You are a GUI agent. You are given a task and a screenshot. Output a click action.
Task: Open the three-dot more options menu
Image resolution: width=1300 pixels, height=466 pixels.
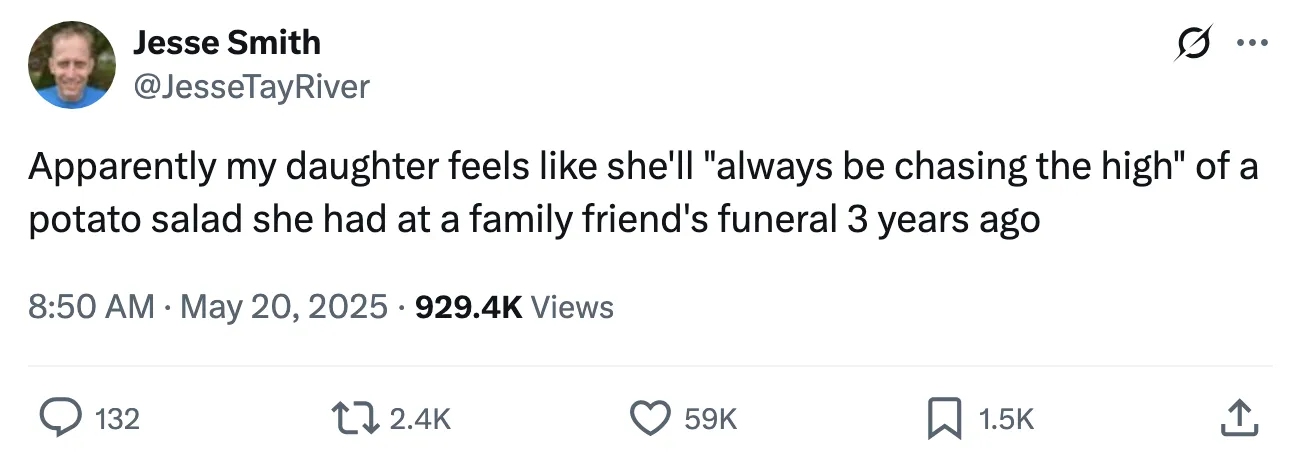click(x=1252, y=44)
